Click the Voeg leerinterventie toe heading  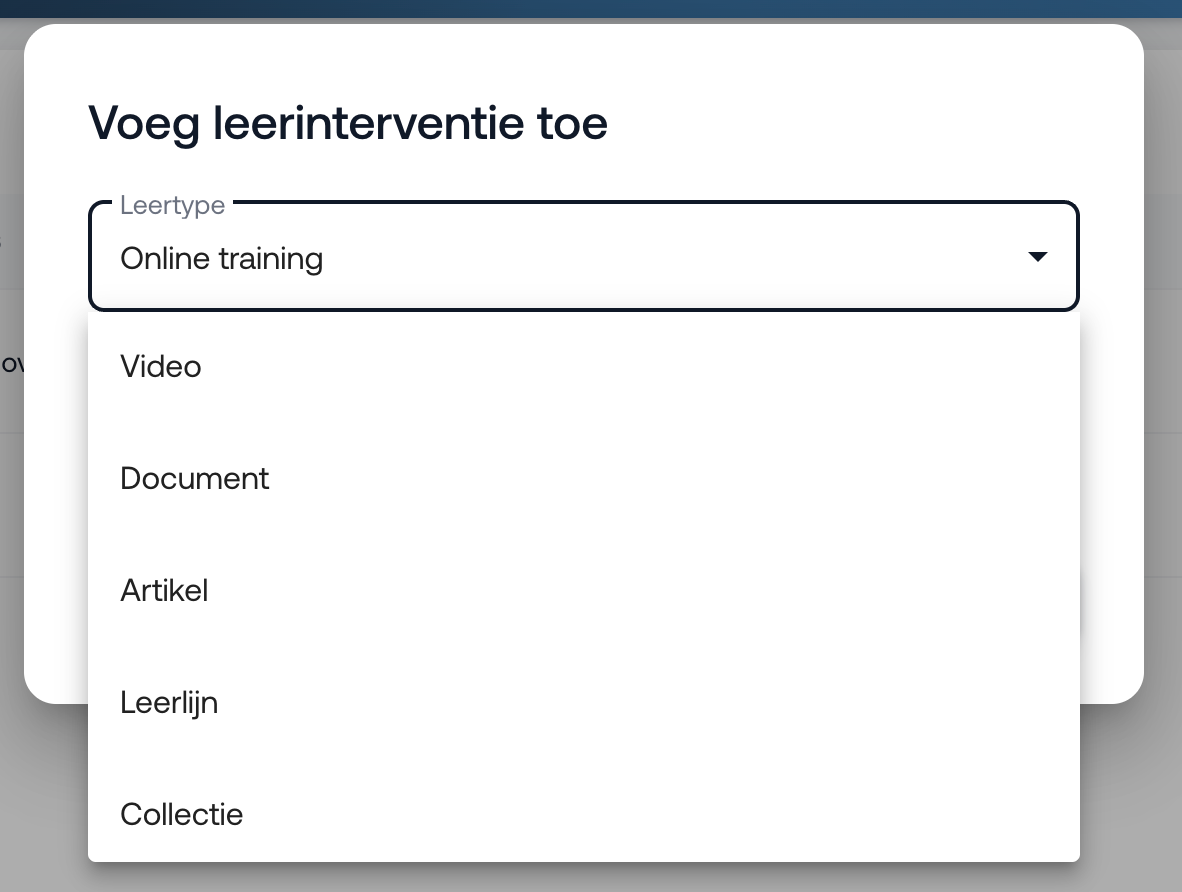pos(348,124)
